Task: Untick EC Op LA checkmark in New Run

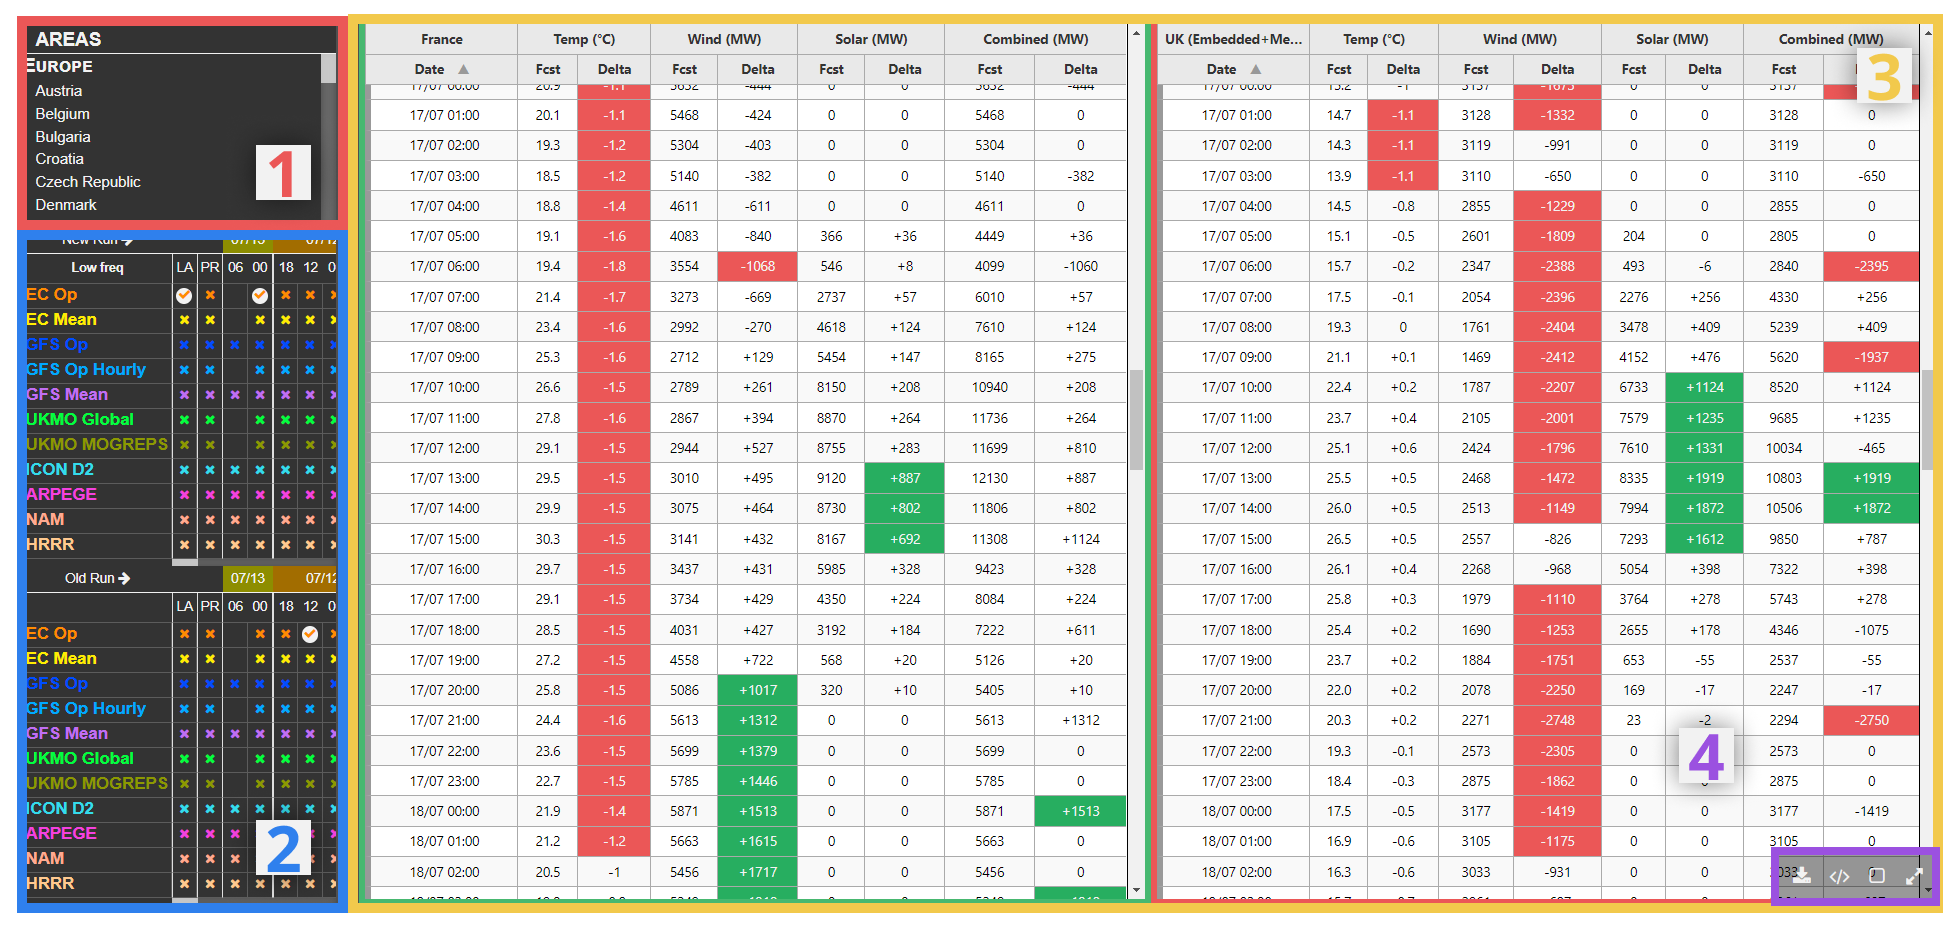Action: coord(184,295)
